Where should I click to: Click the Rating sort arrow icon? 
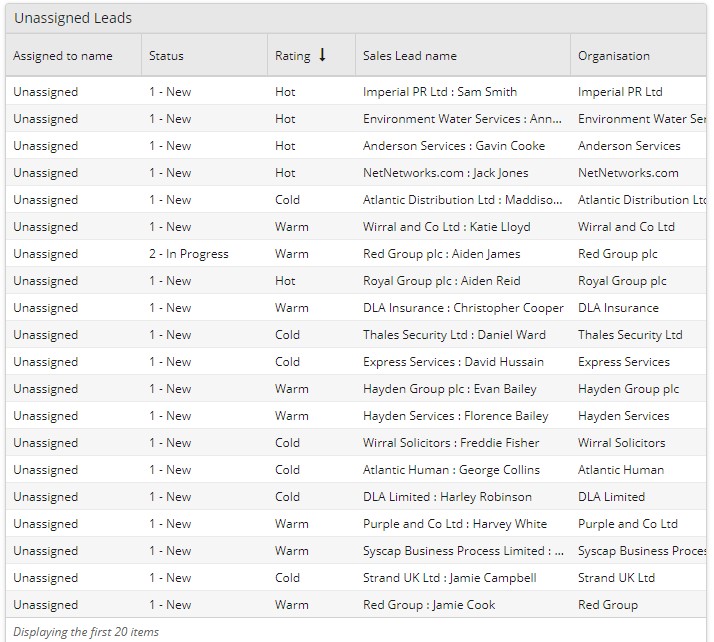(x=322, y=55)
